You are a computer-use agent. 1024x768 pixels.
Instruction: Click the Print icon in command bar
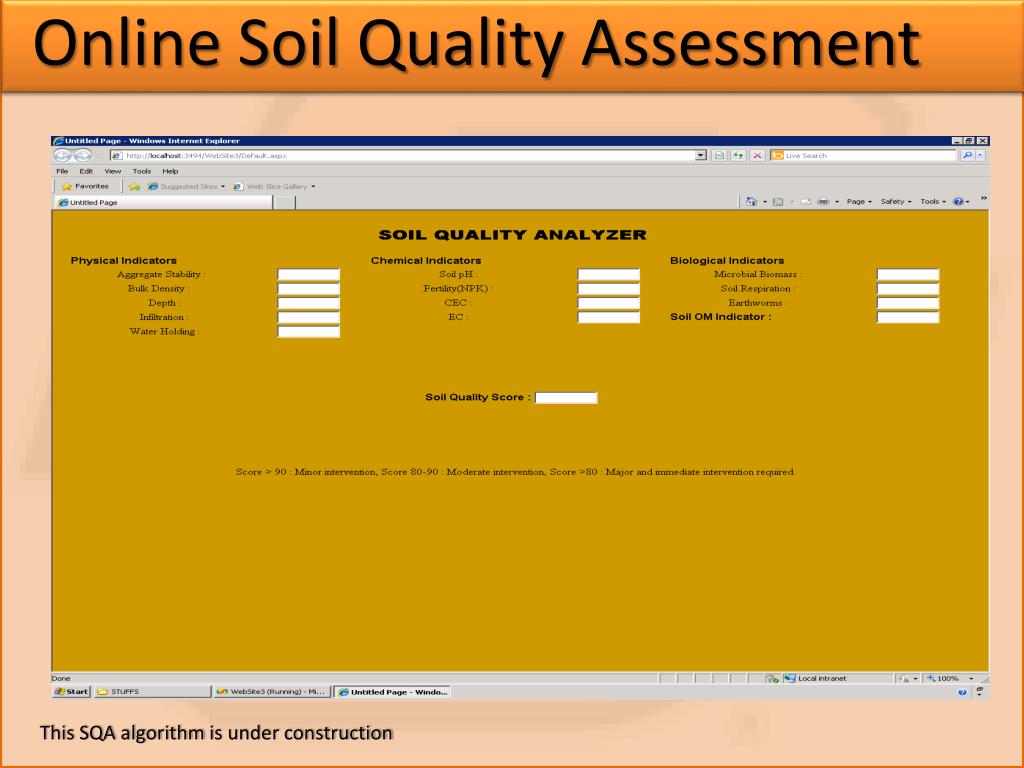tap(824, 202)
